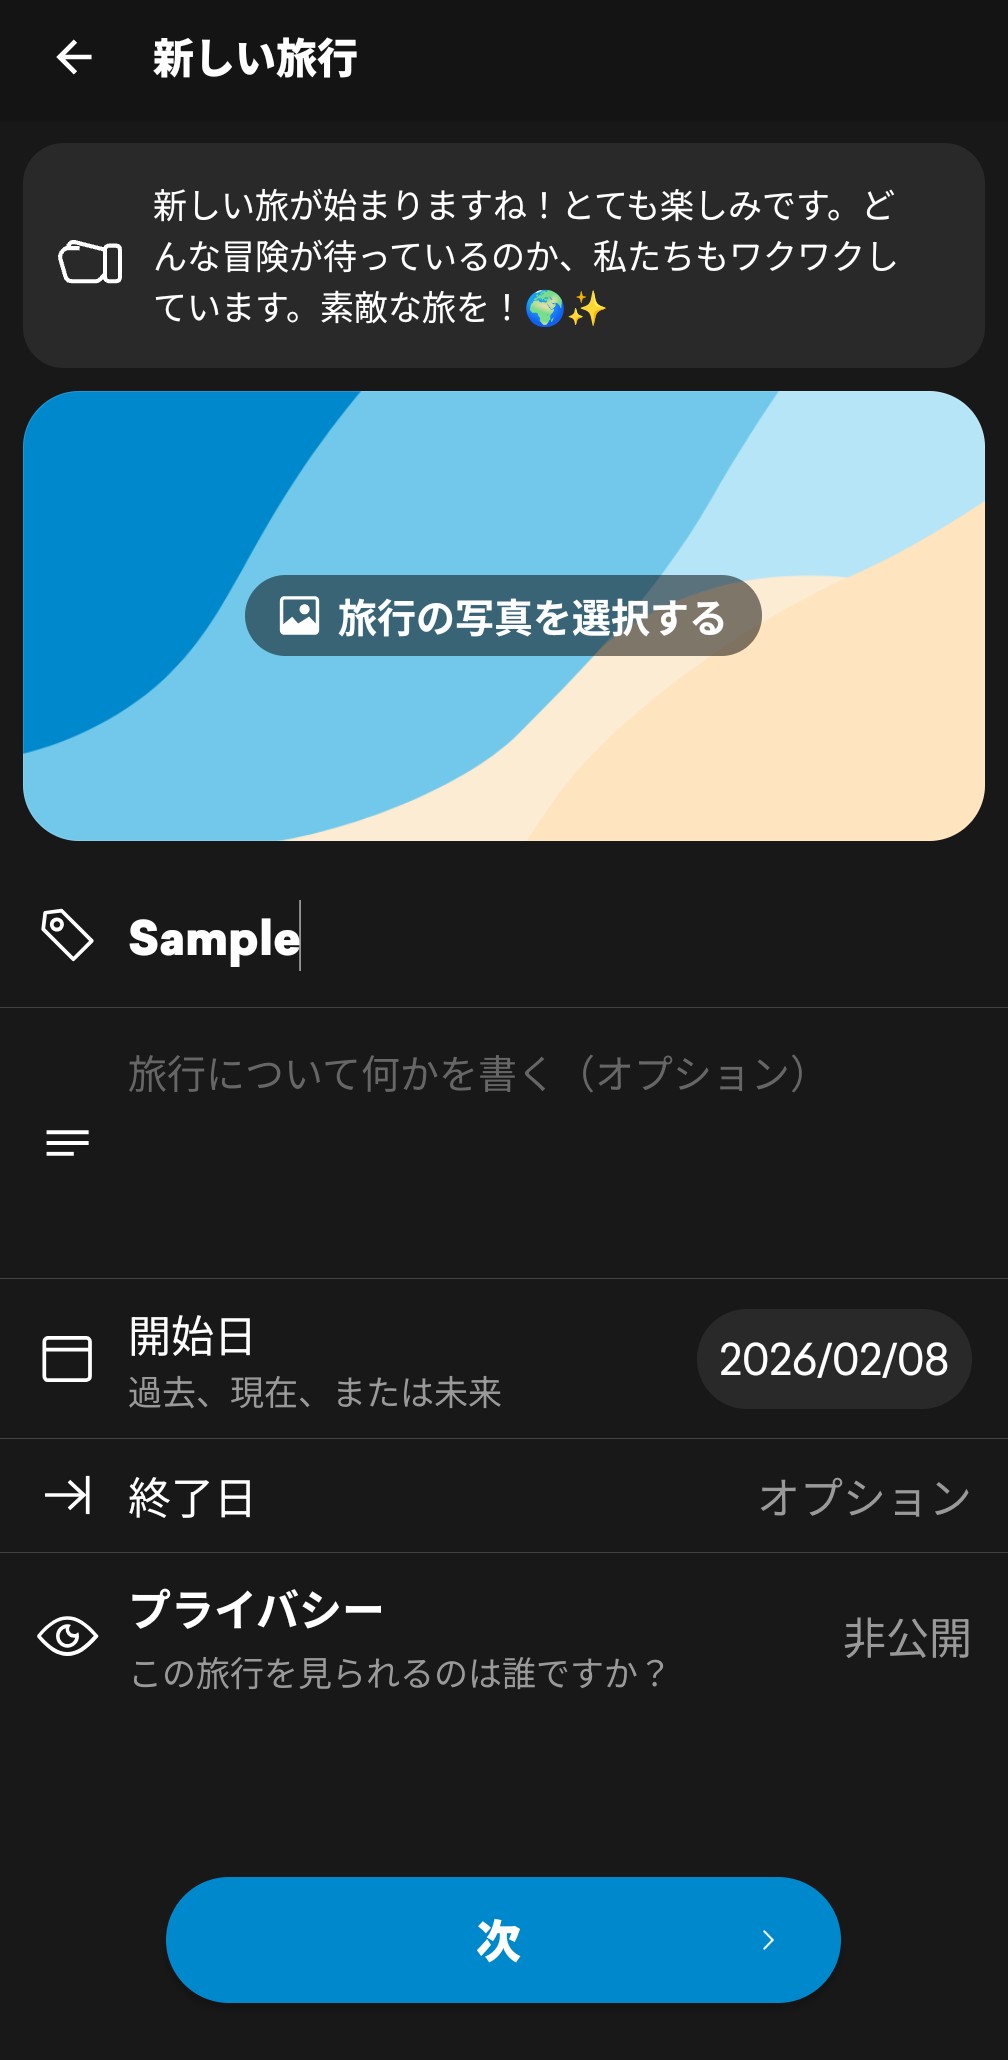Tap the text lines description icon
This screenshot has height=2060, width=1008.
coord(67,1142)
